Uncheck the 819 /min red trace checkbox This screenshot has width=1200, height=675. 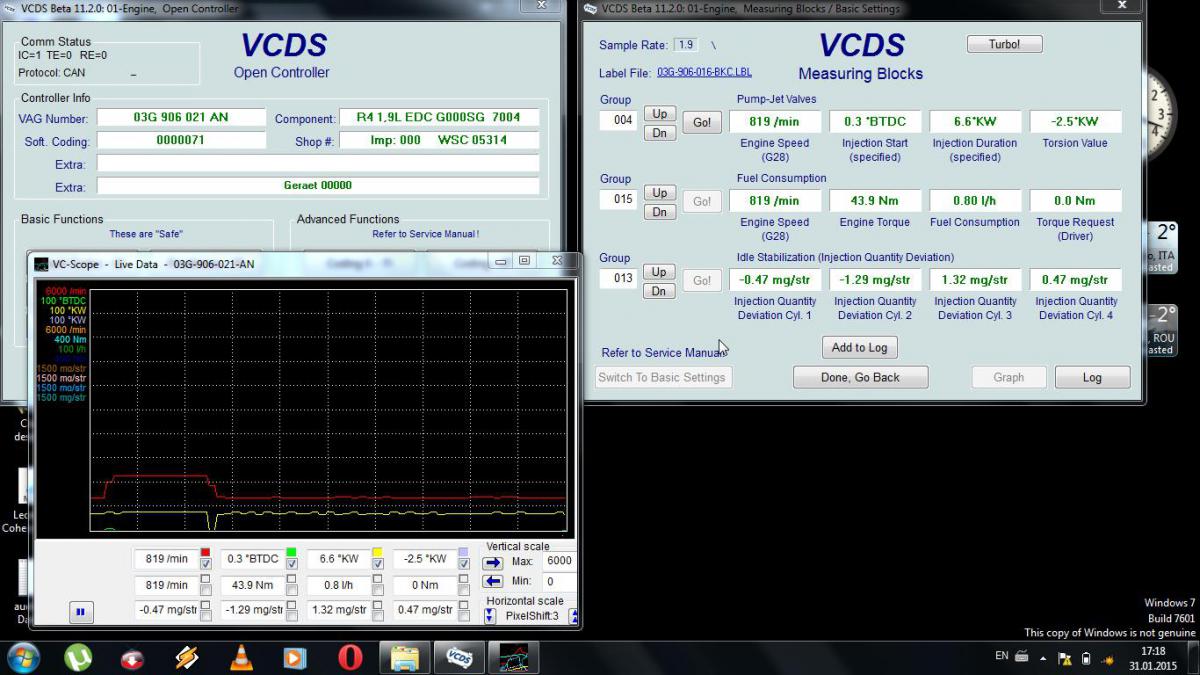(x=206, y=565)
